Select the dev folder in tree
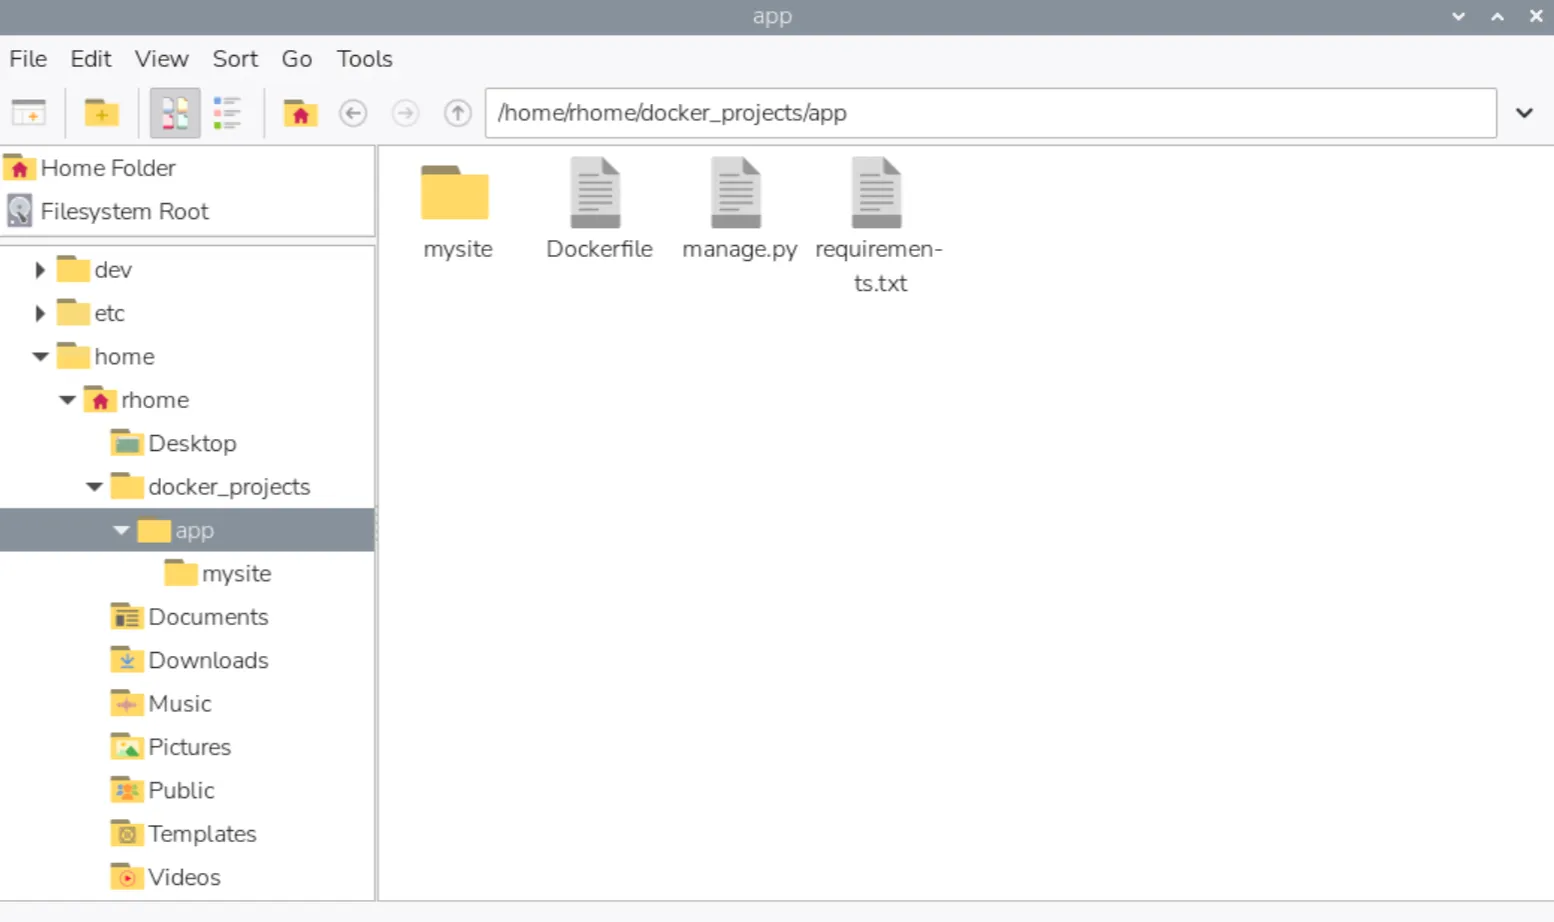Screen dimensions: 1554x922 pyautogui.click(x=94, y=270)
